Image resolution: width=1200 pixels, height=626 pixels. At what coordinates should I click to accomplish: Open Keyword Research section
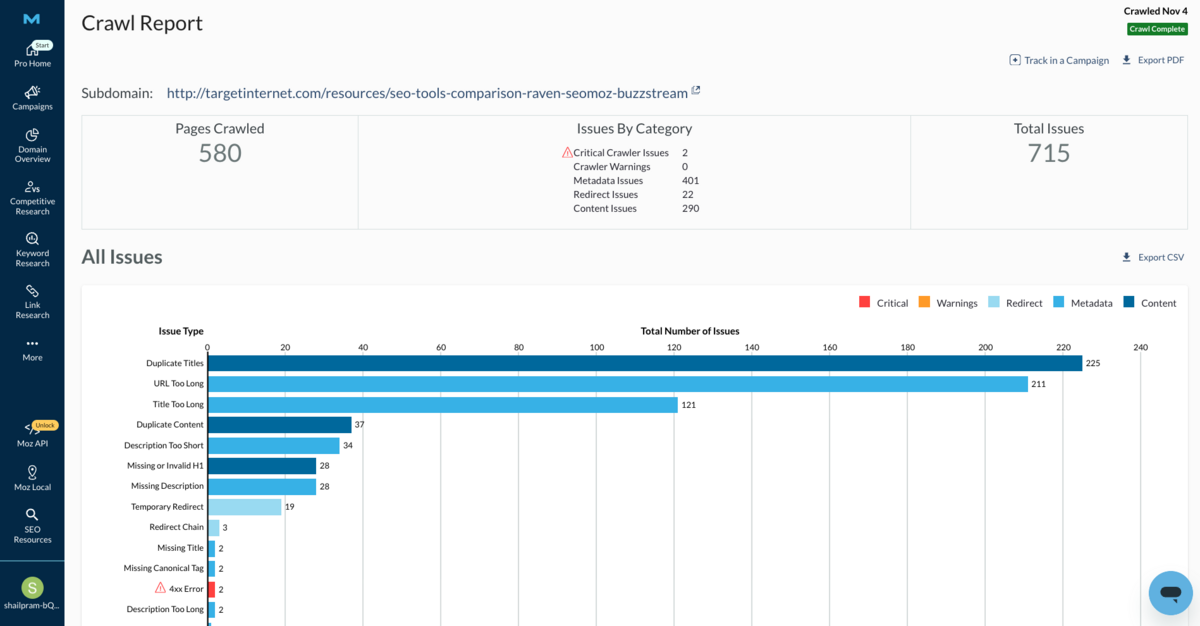[x=32, y=250]
